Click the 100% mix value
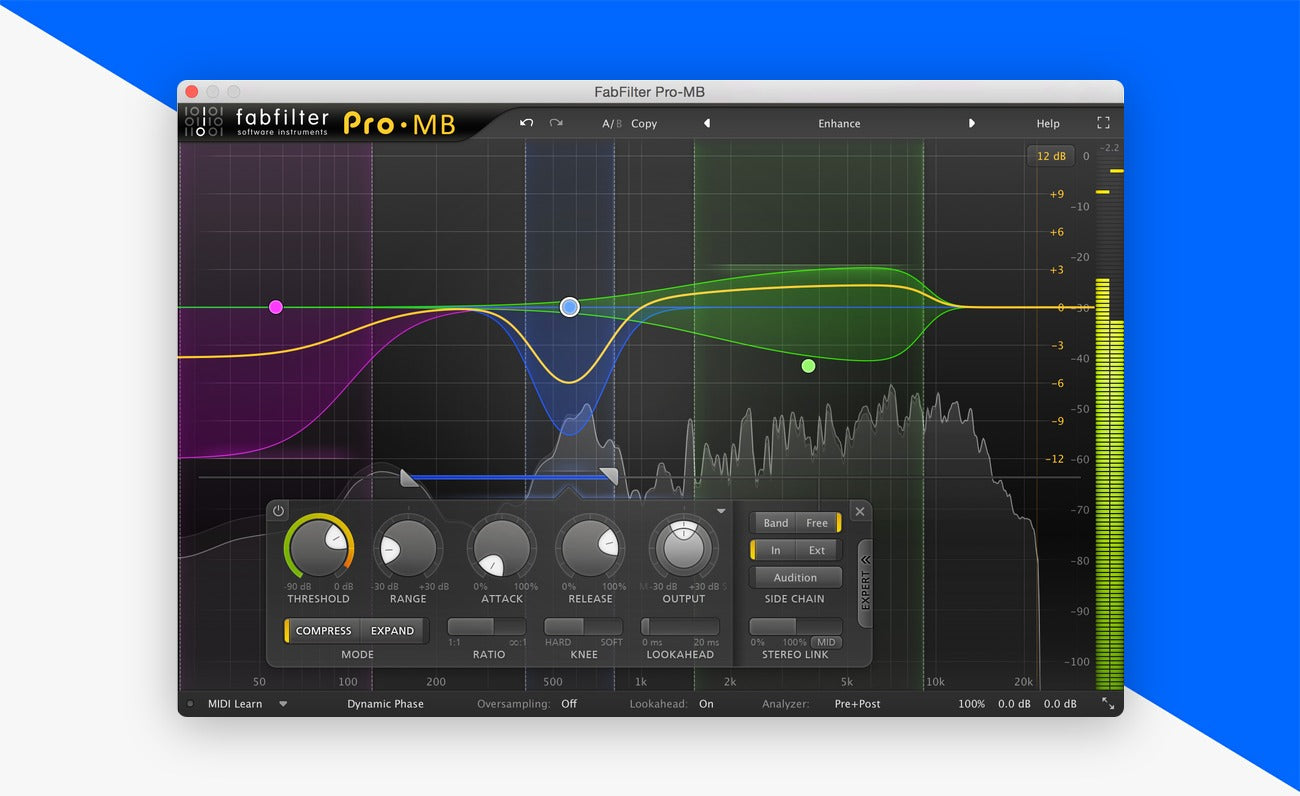This screenshot has width=1300, height=796. pos(971,704)
